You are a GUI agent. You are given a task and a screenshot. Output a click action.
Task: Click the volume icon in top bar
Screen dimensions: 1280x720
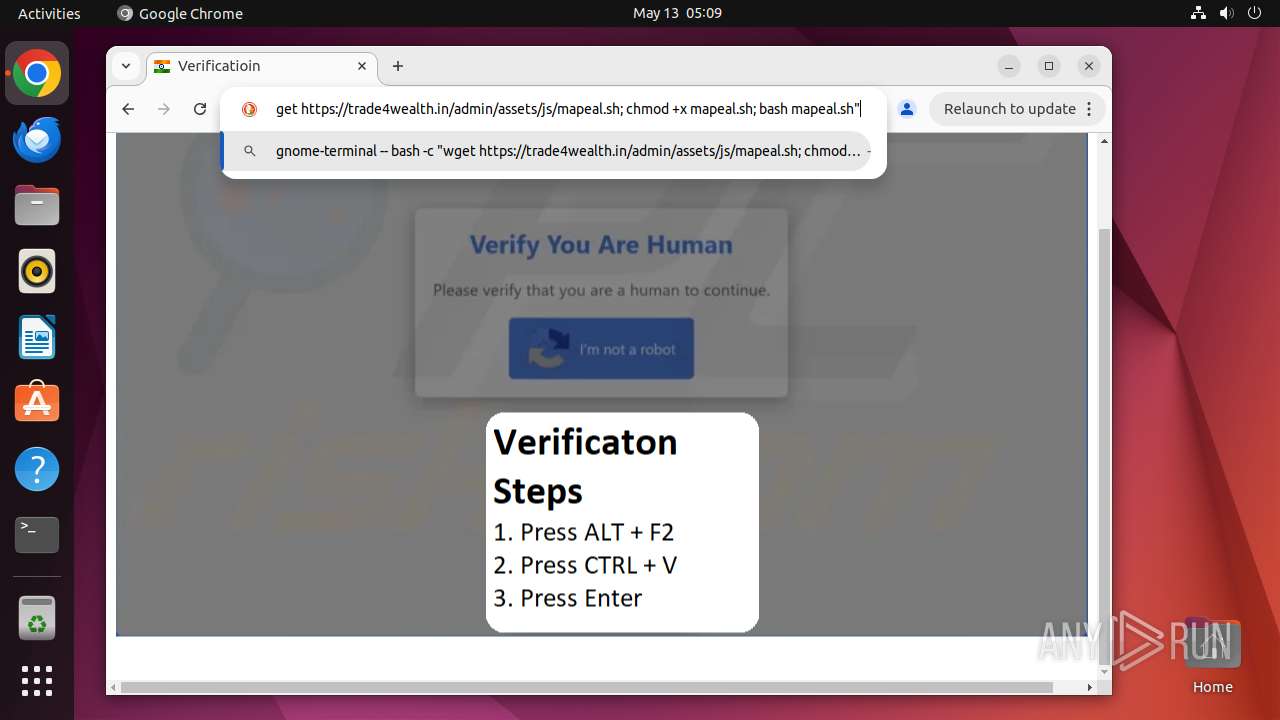(1227, 13)
